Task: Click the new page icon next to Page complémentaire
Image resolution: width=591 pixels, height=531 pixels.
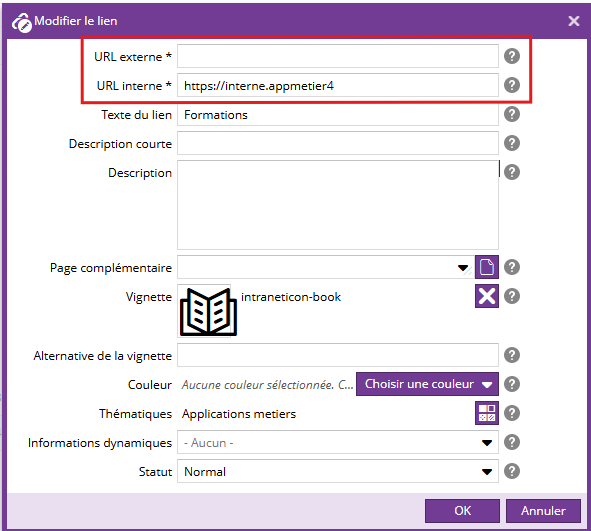Action: pos(487,267)
